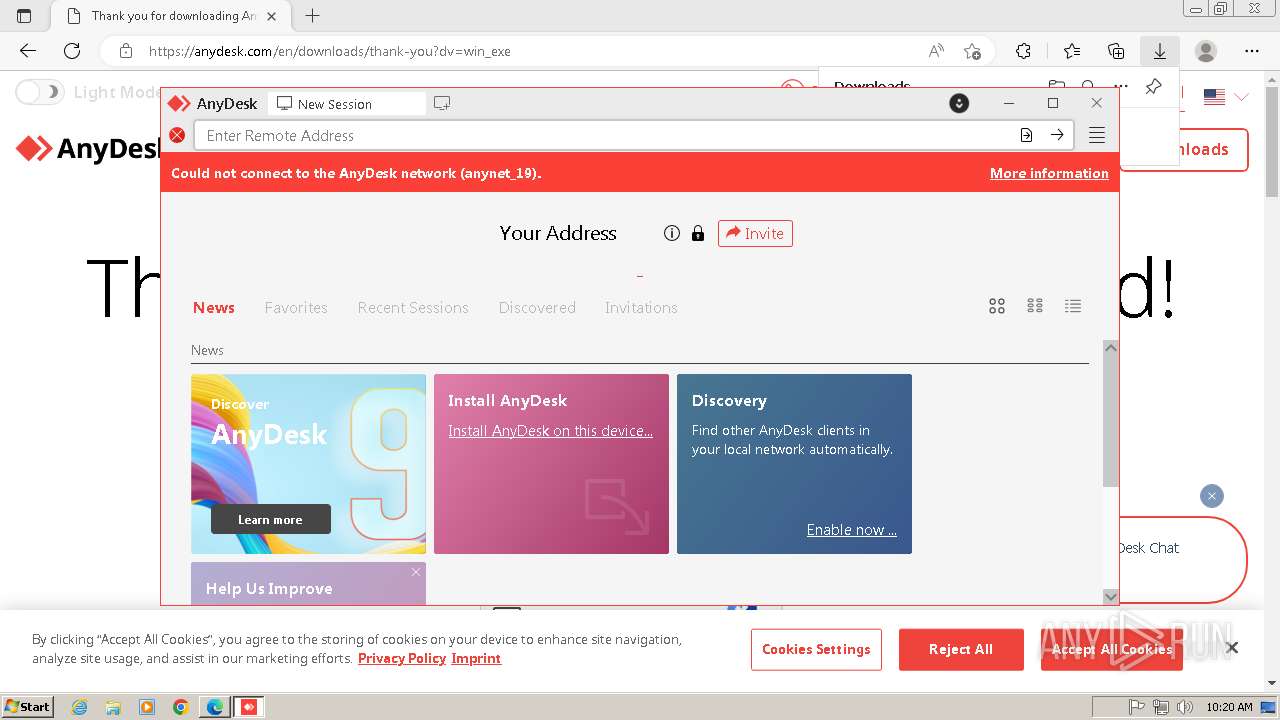Close the cookie consent banner
Screen dimensions: 1280x720
[x=1232, y=648]
